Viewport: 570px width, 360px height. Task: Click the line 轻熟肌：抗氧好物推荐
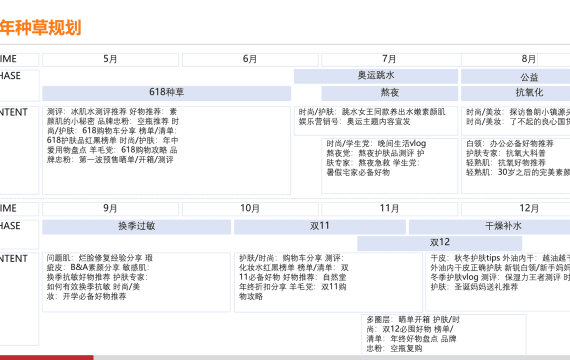[x=506, y=163]
